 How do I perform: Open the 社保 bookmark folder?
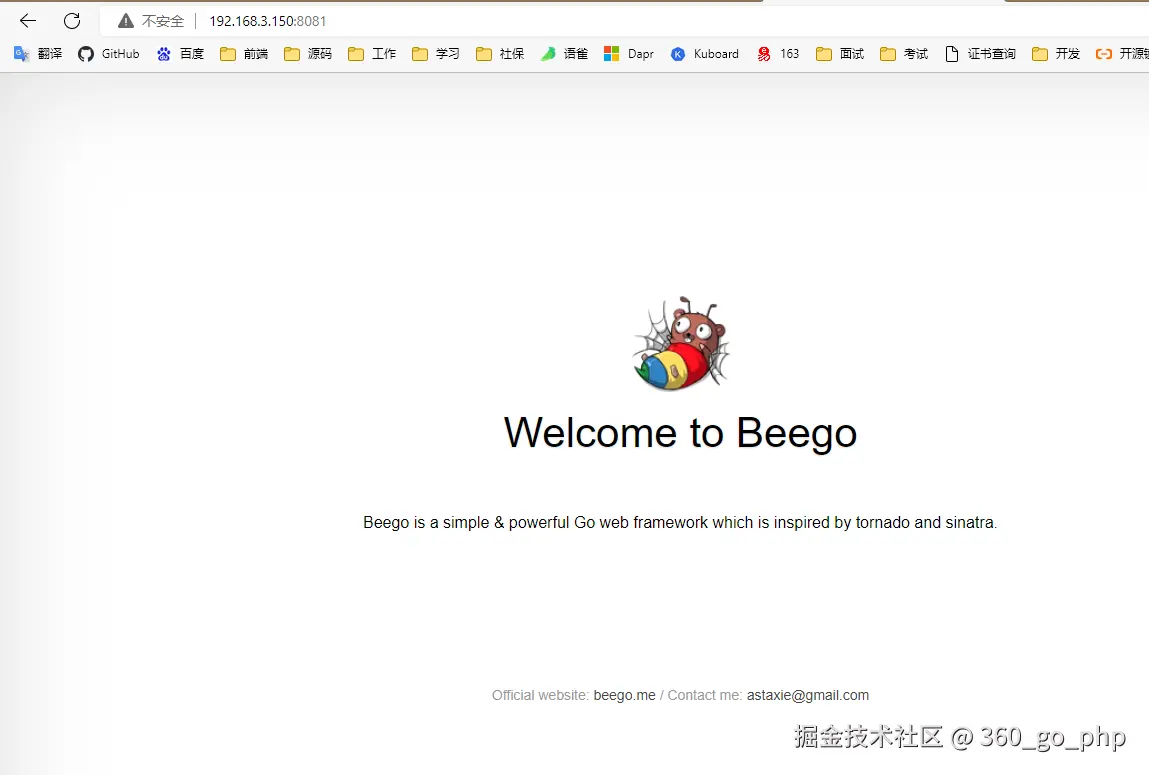(500, 53)
